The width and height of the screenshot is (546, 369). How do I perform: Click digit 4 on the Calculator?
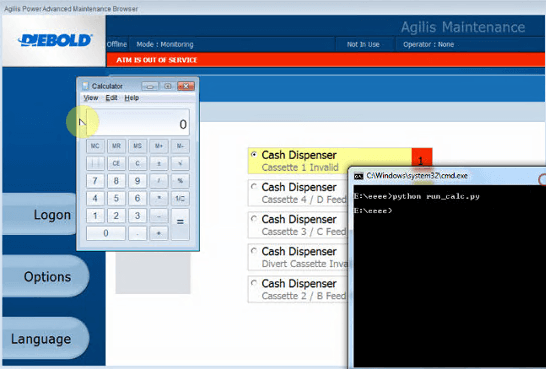[x=95, y=198]
